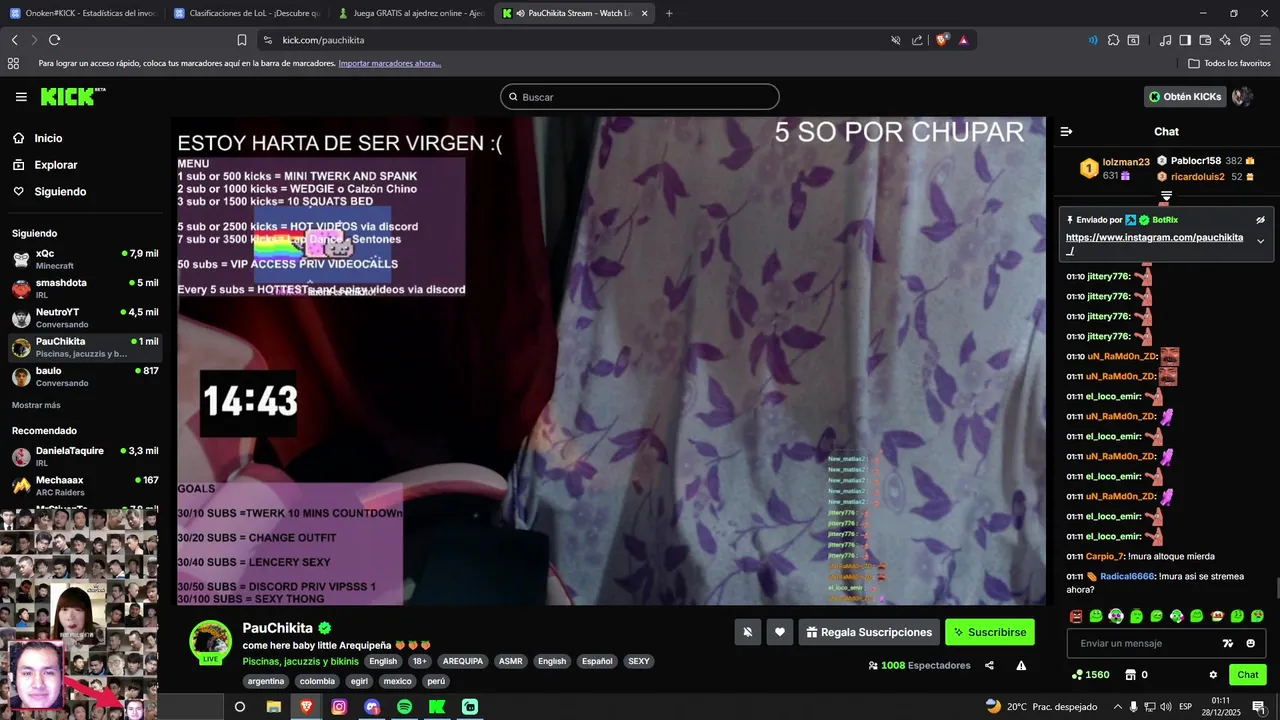Switch to the ajedrez online tab

[x=411, y=13]
